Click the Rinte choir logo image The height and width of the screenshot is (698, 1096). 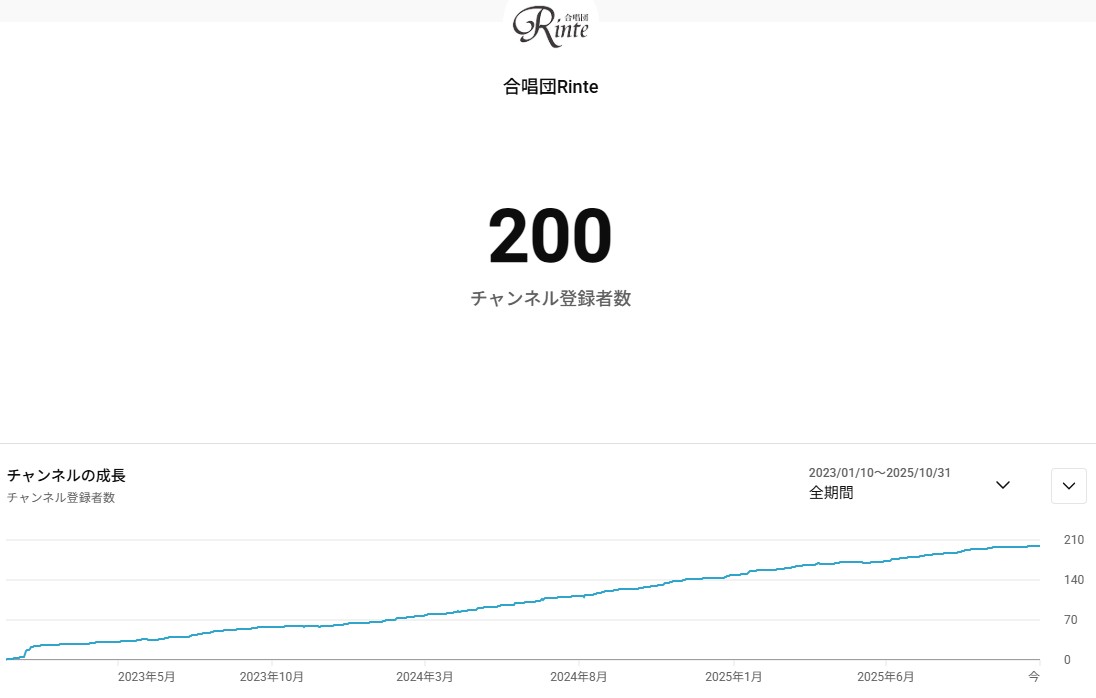[551, 26]
